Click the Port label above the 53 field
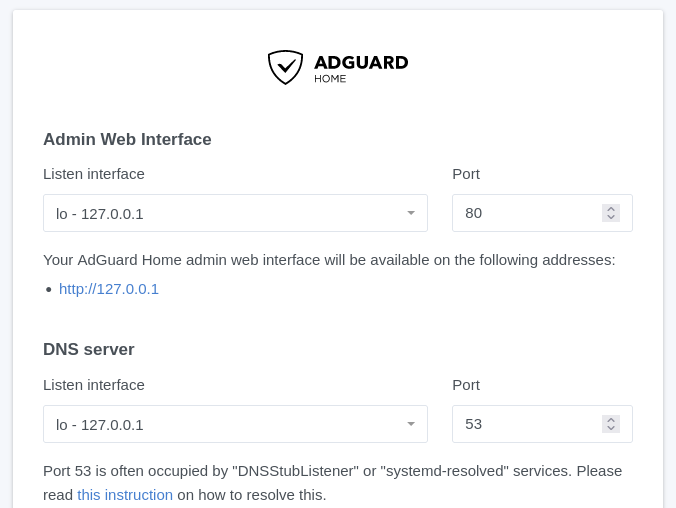Image resolution: width=676 pixels, height=508 pixels. pyautogui.click(x=466, y=385)
